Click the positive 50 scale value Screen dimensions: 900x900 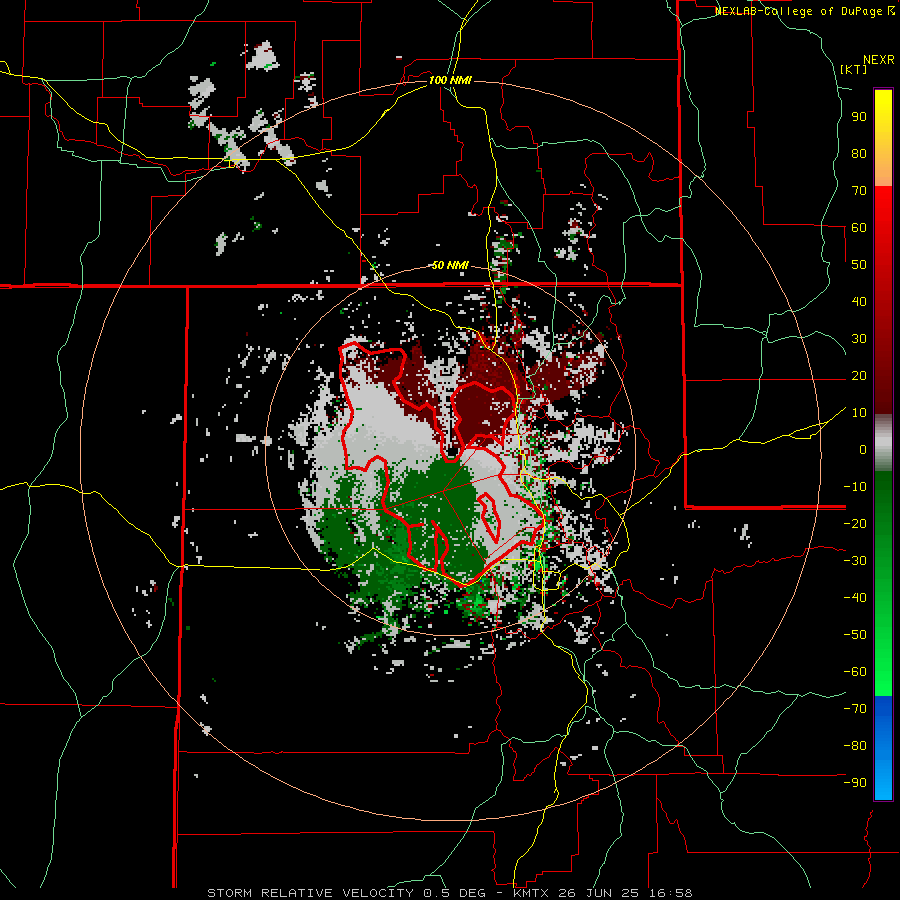(859, 265)
